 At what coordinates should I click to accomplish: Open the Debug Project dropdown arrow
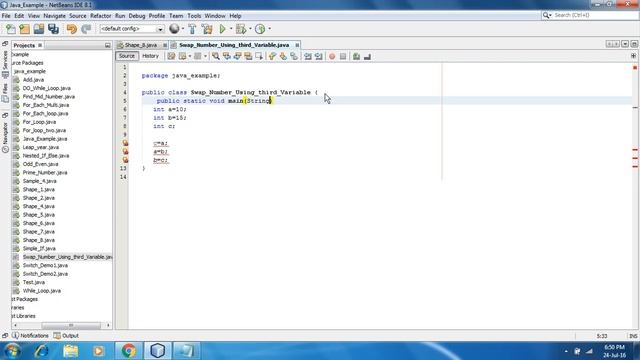tap(250, 29)
